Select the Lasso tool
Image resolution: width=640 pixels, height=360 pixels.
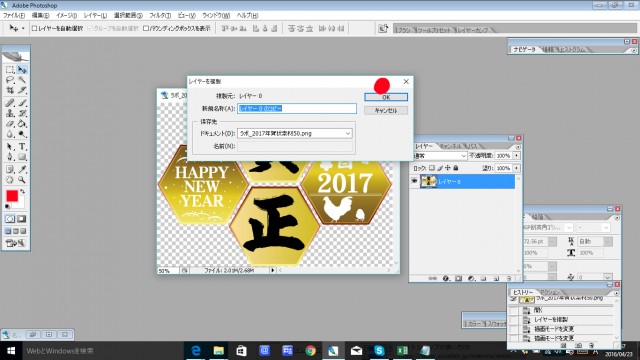point(10,80)
